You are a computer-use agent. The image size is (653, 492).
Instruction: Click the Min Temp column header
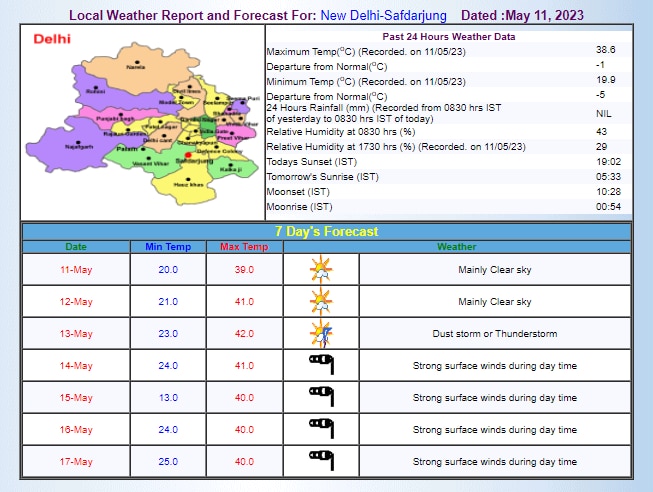167,246
